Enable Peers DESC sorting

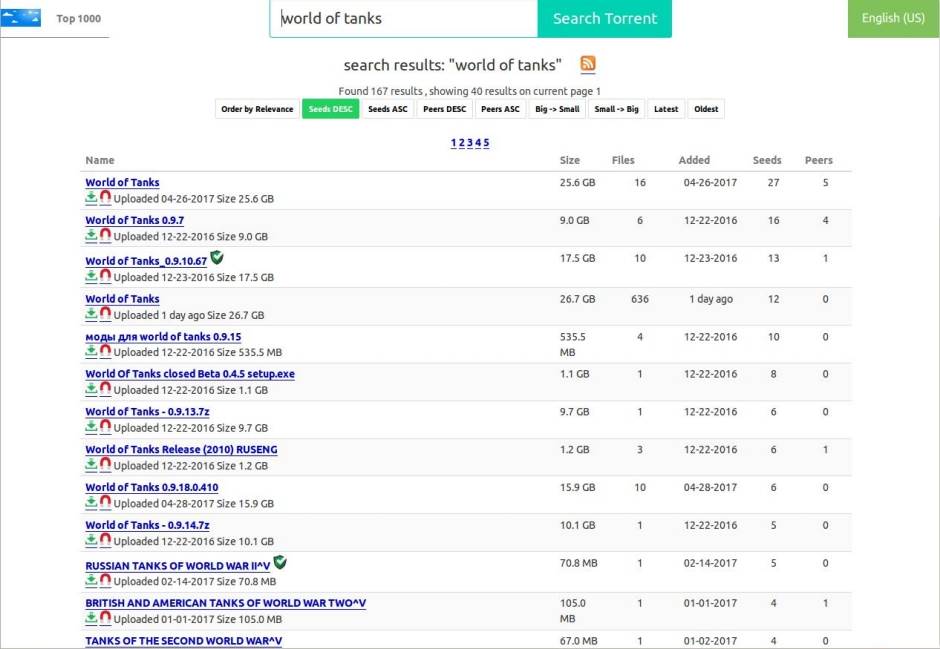(x=444, y=108)
